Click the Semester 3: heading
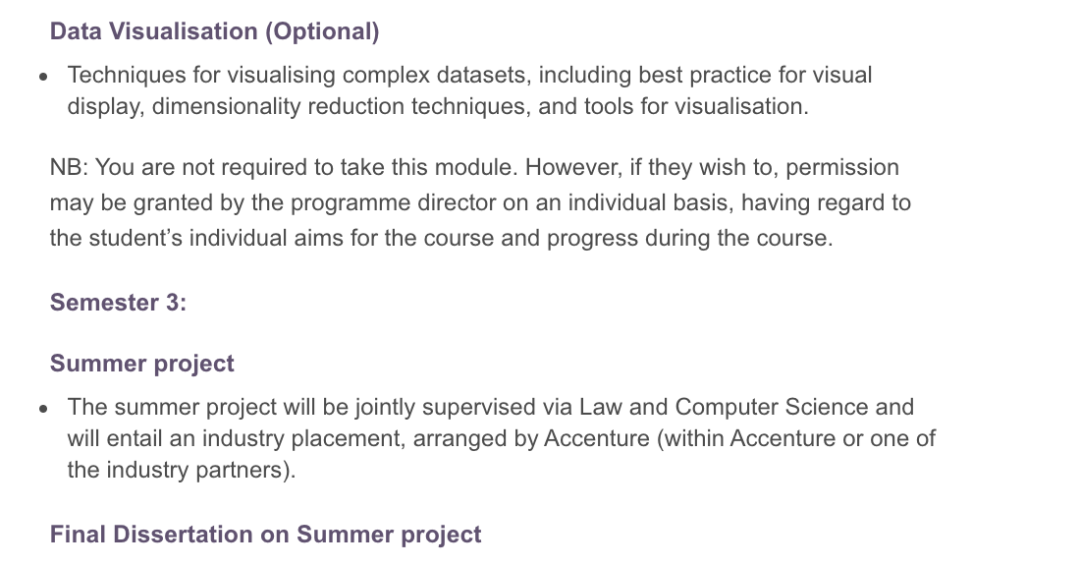Image resolution: width=1080 pixels, height=566 pixels. 118,303
